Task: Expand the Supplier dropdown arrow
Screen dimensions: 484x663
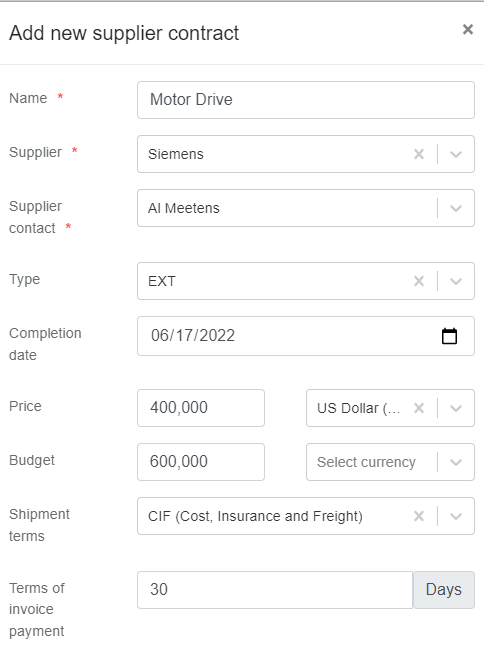Action: click(456, 154)
